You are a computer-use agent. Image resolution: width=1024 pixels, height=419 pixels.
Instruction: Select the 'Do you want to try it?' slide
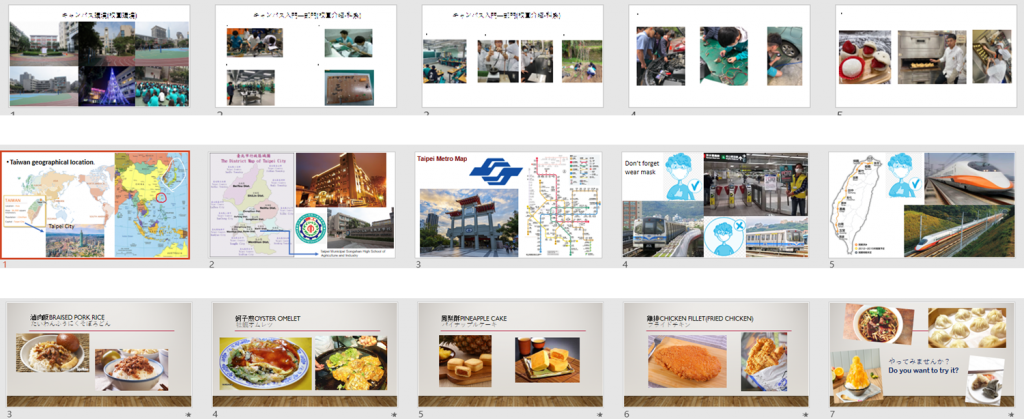tap(920, 354)
